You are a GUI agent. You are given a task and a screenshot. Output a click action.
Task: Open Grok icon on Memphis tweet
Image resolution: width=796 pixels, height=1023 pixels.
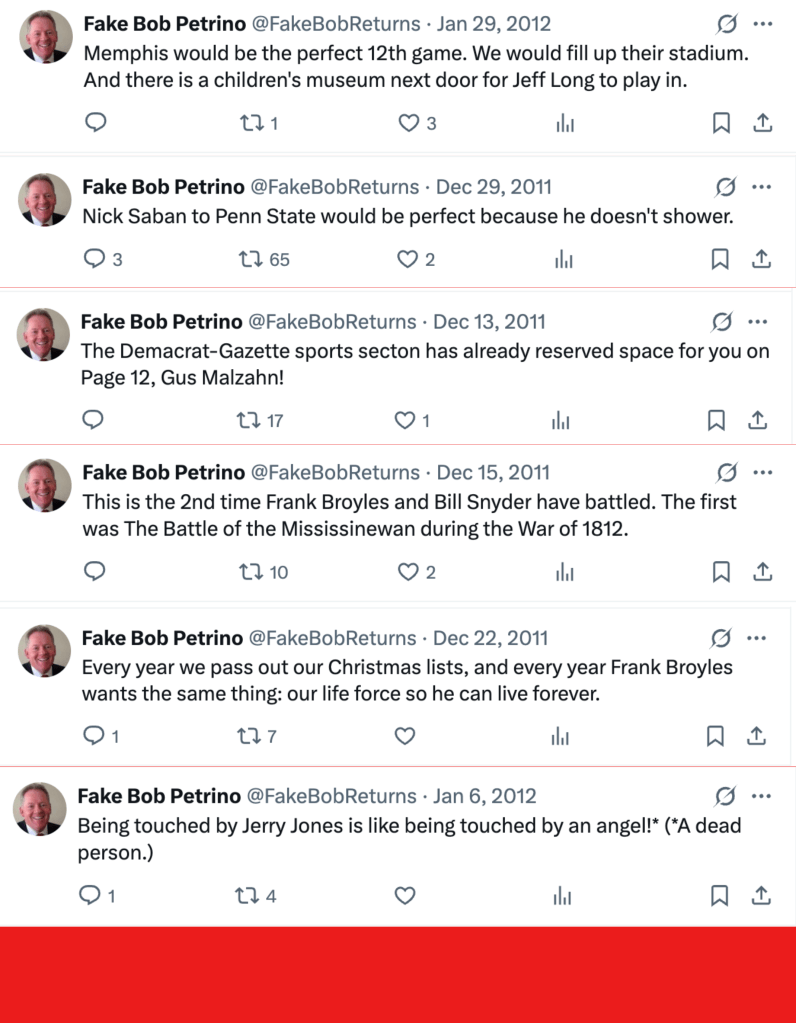[727, 24]
